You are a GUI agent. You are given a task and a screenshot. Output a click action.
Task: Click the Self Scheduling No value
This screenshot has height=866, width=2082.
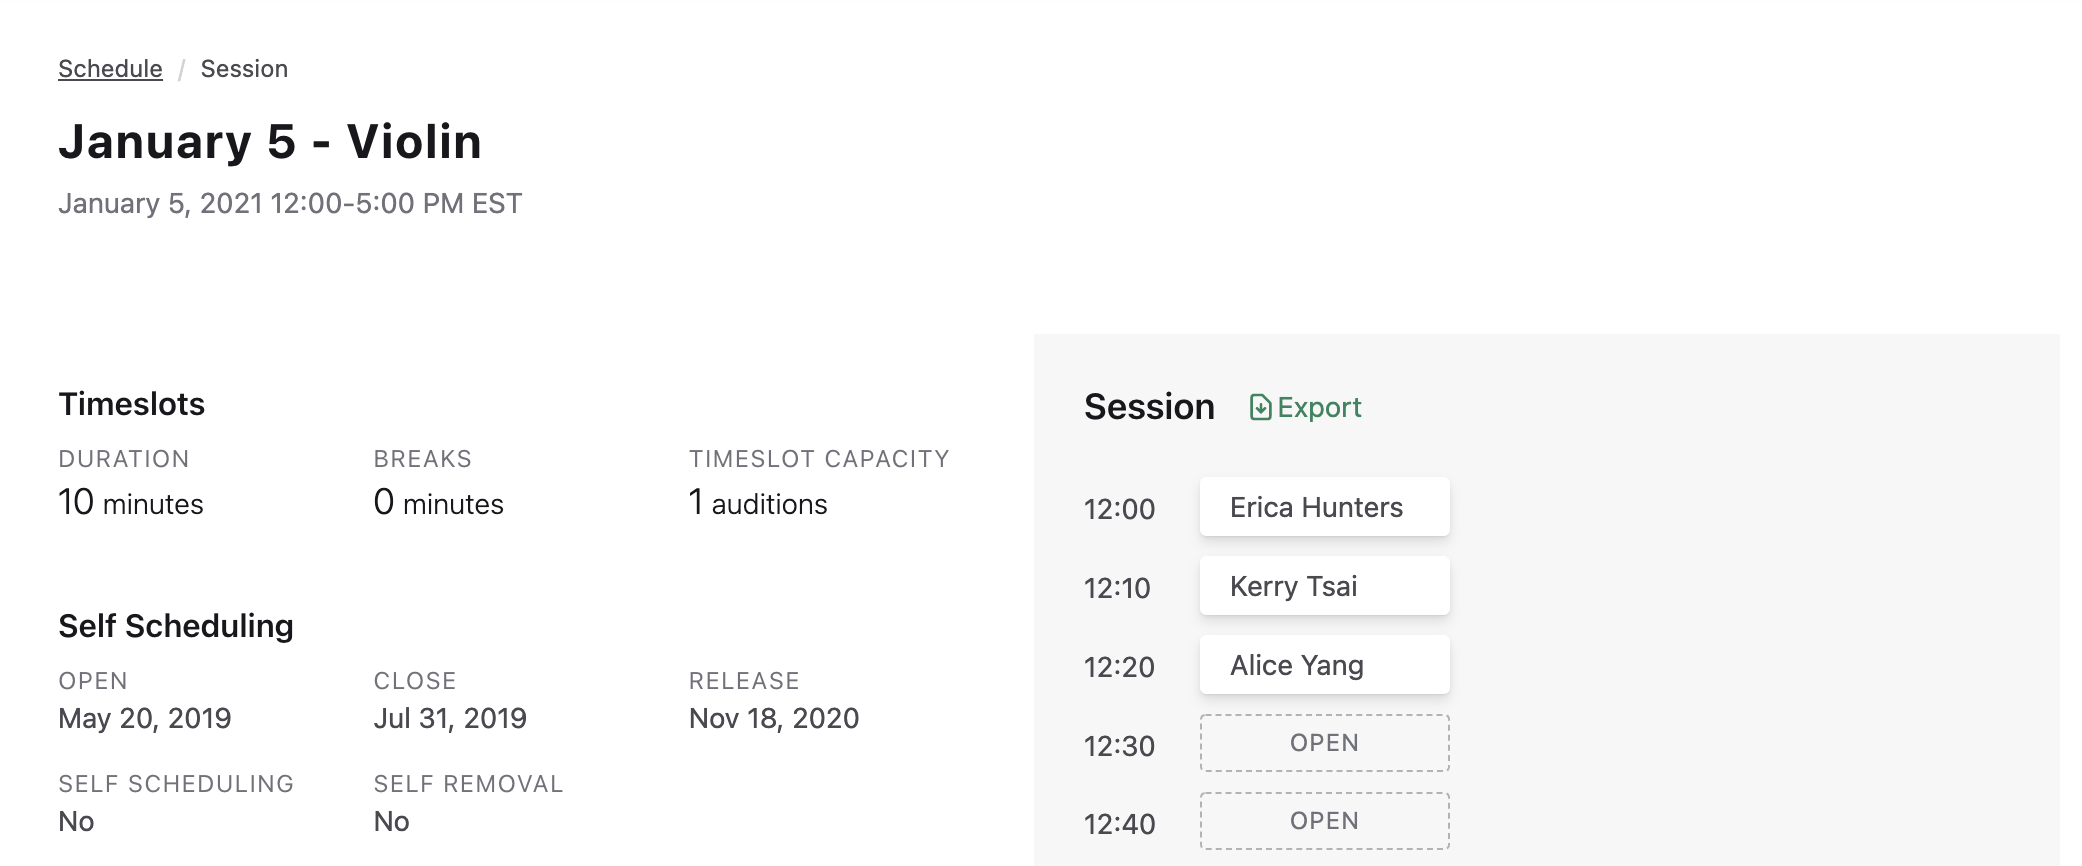click(76, 821)
